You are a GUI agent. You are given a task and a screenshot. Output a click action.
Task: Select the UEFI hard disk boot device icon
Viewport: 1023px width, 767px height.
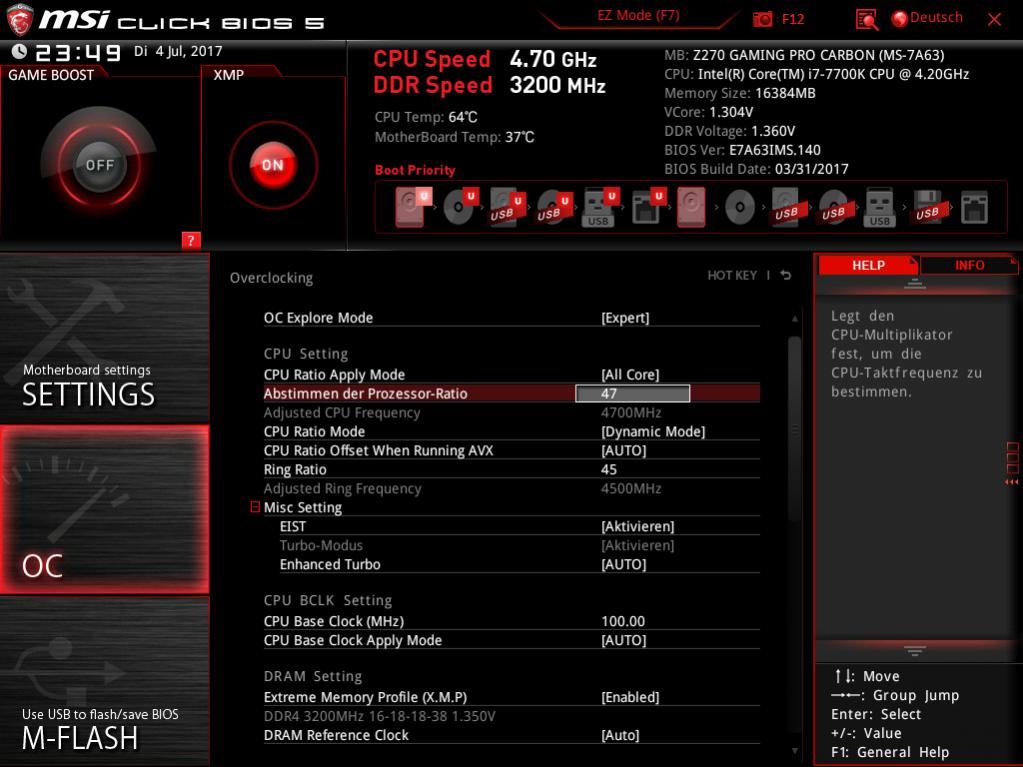413,207
